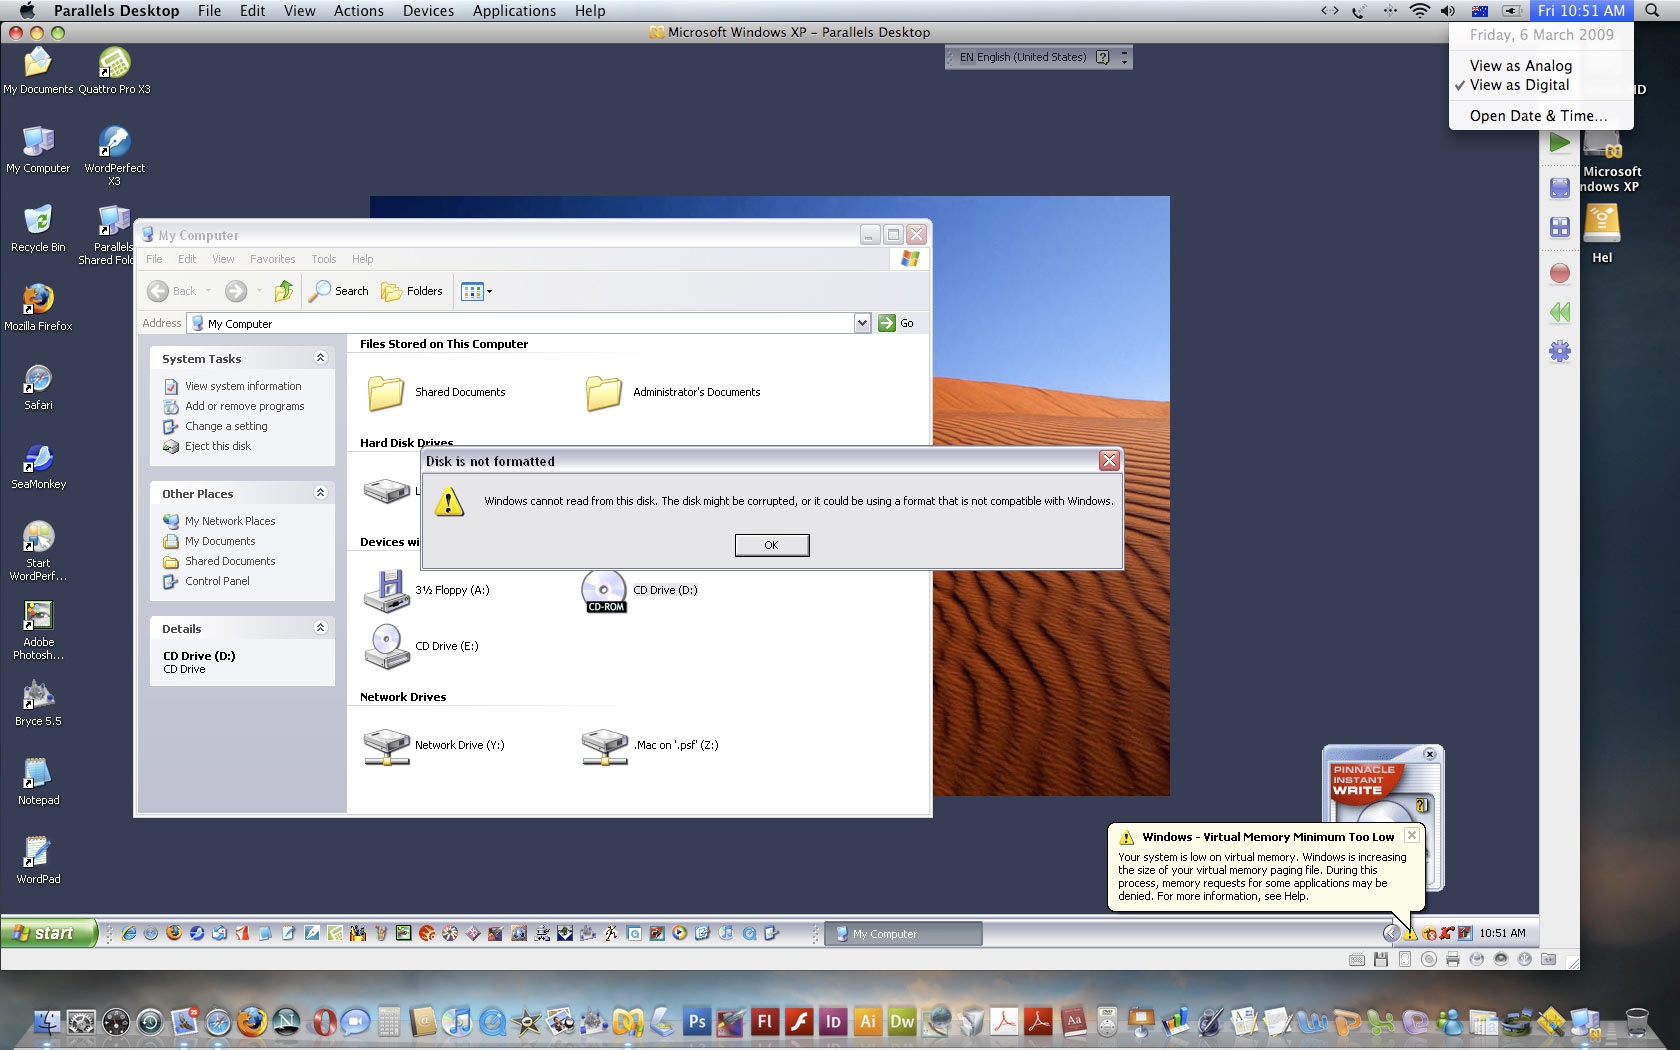Open Network Drive (Y:) icon
This screenshot has height=1050, width=1680.
tap(386, 746)
